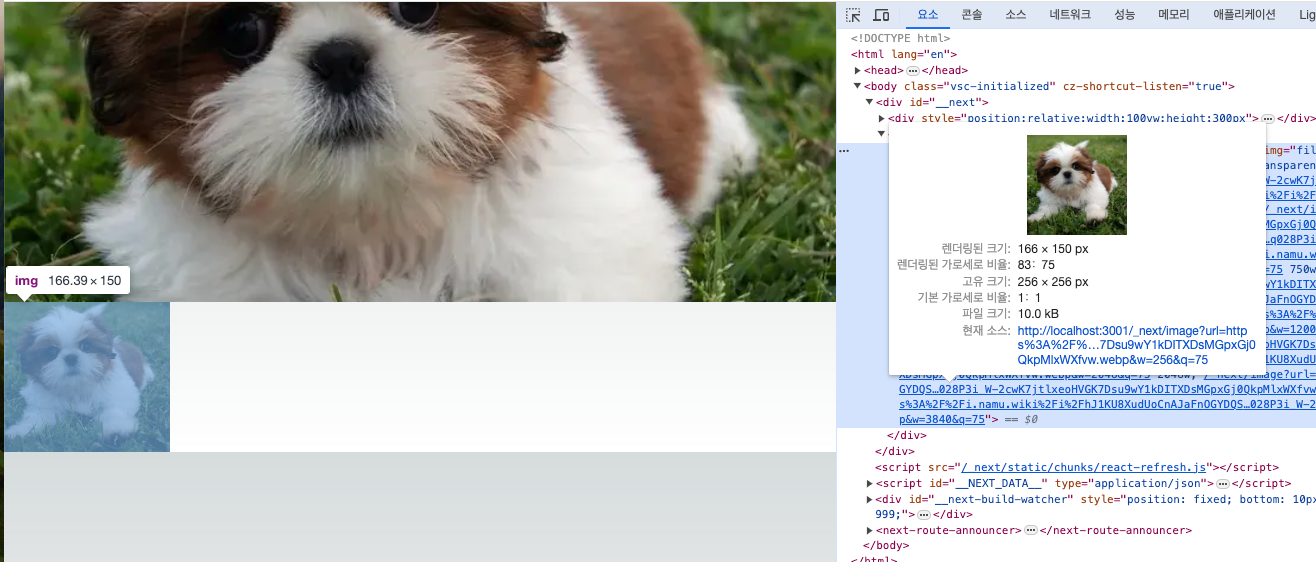
Task: Open the 네트워크 tab
Action: 1069,15
